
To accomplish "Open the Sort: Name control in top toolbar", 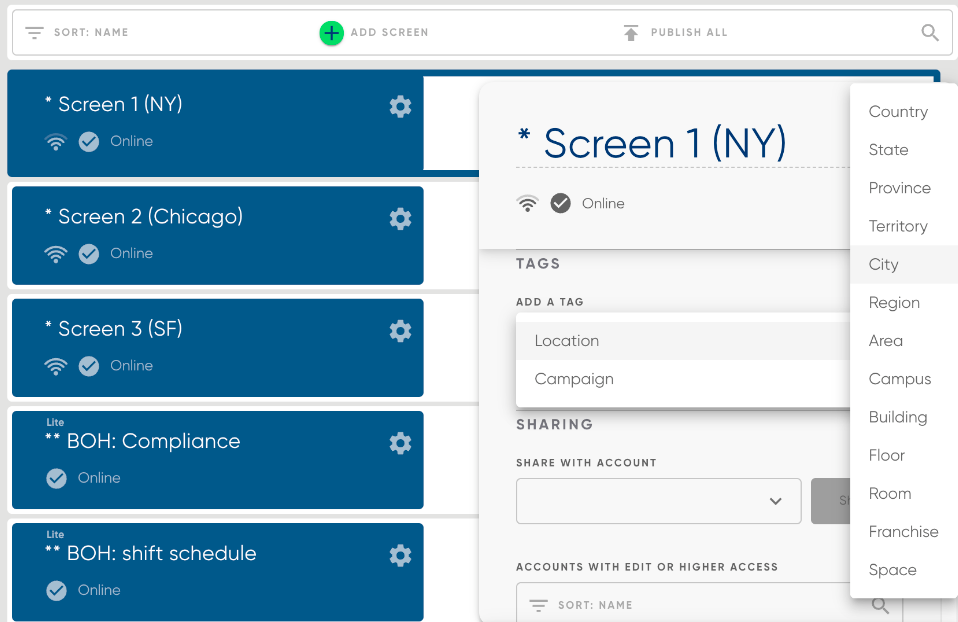I will pyautogui.click(x=77, y=32).
